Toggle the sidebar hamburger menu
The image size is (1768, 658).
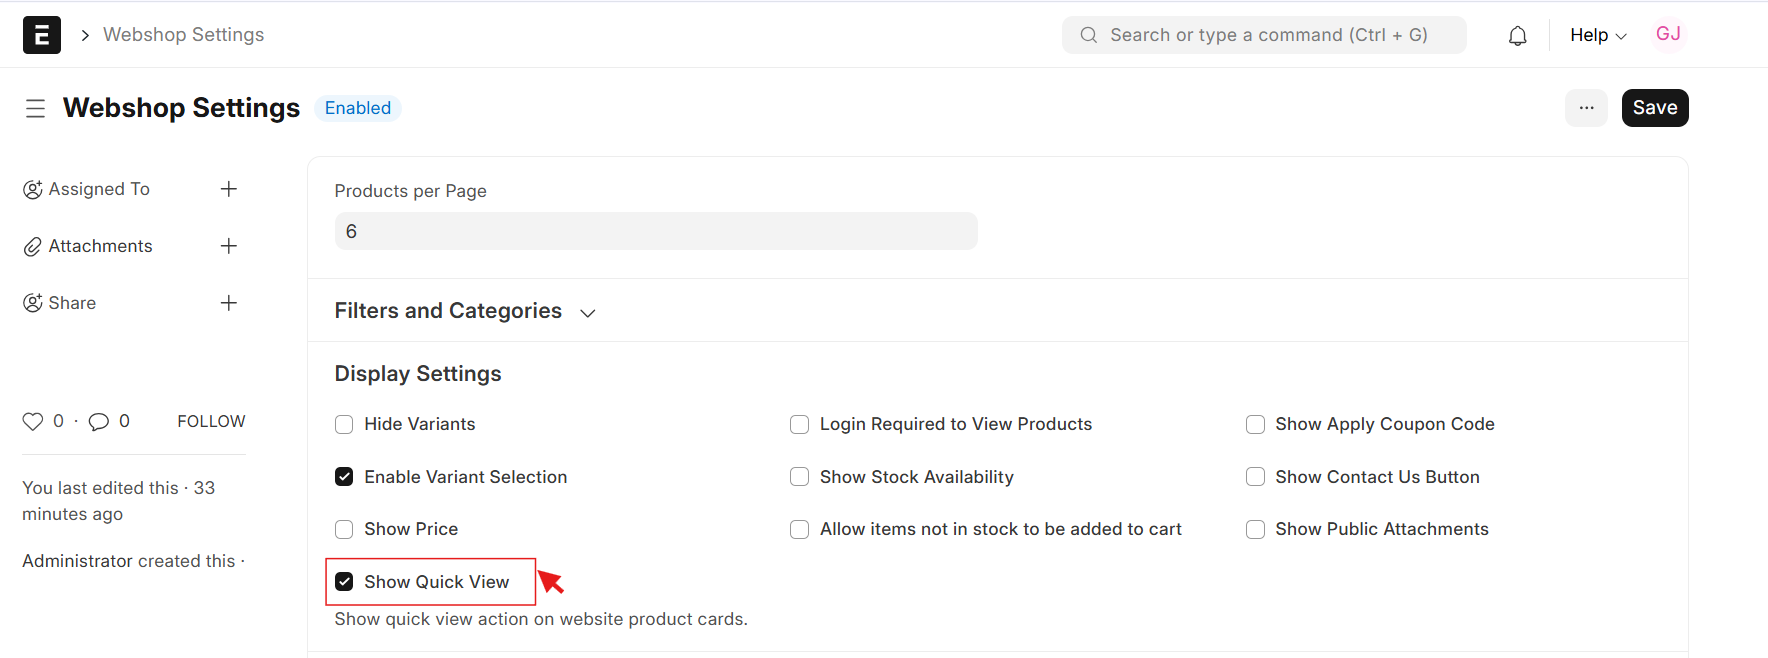35,108
